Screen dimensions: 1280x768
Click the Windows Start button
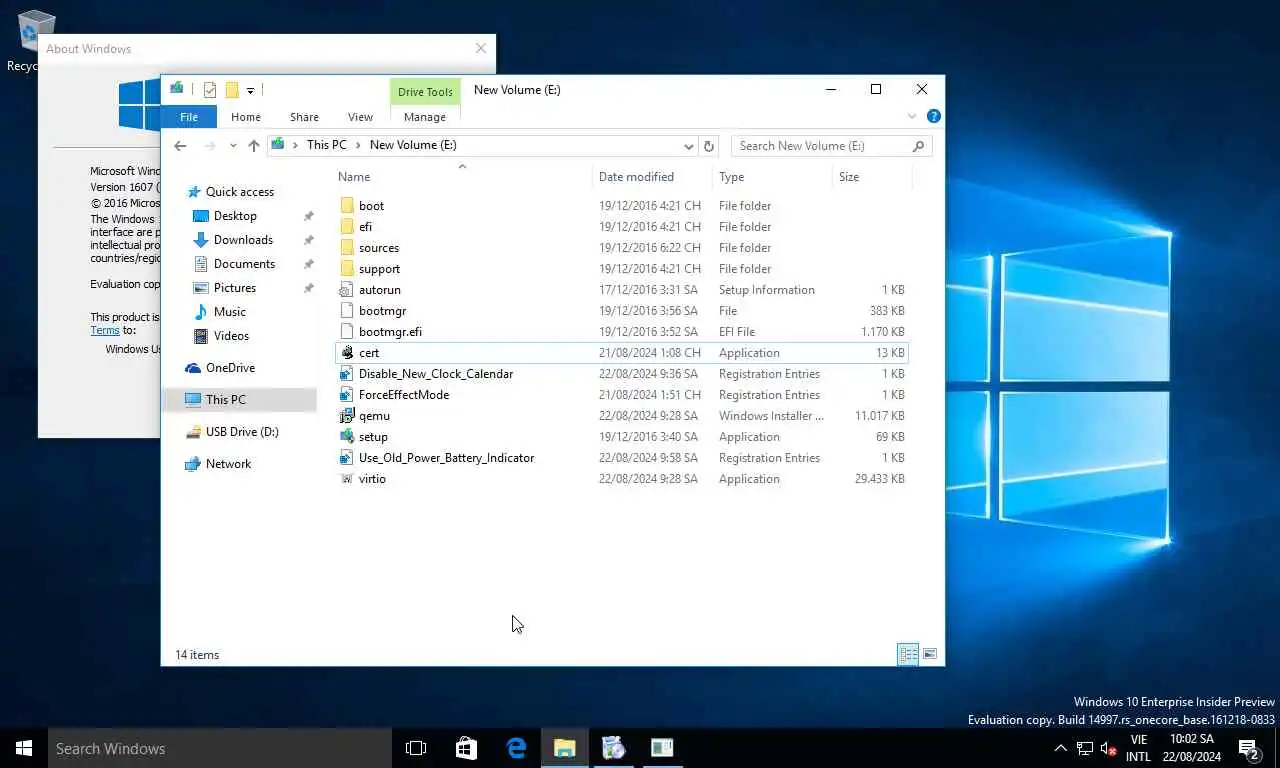(x=24, y=748)
